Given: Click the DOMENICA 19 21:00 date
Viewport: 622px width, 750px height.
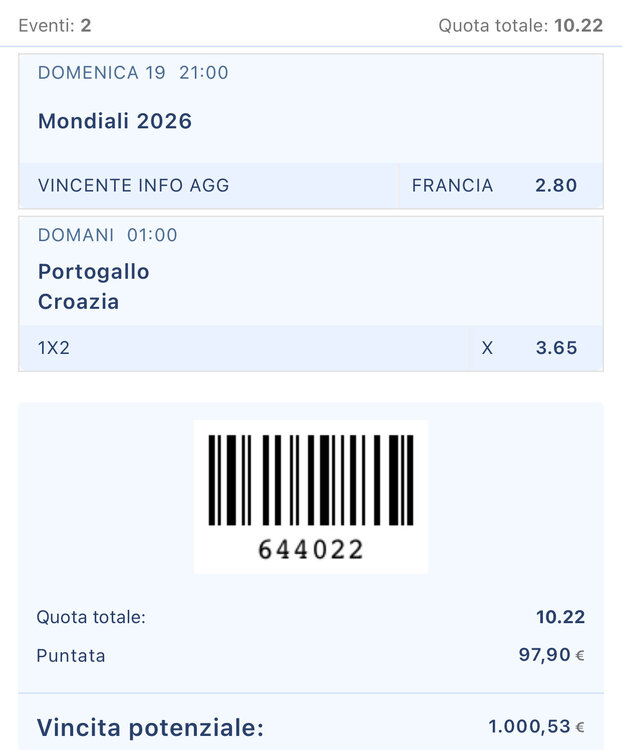Looking at the screenshot, I should (133, 73).
